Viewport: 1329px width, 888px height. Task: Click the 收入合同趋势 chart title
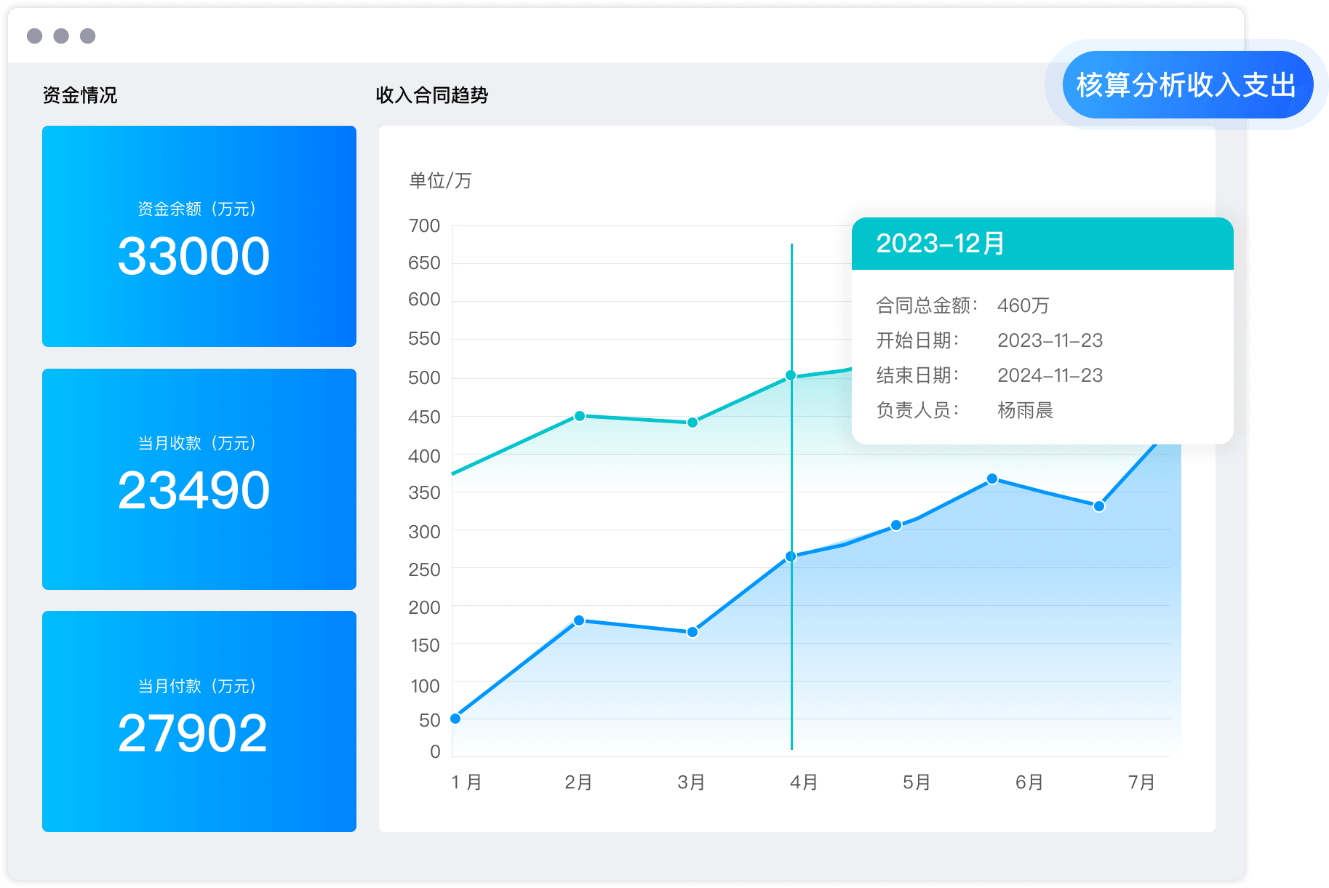tap(432, 96)
